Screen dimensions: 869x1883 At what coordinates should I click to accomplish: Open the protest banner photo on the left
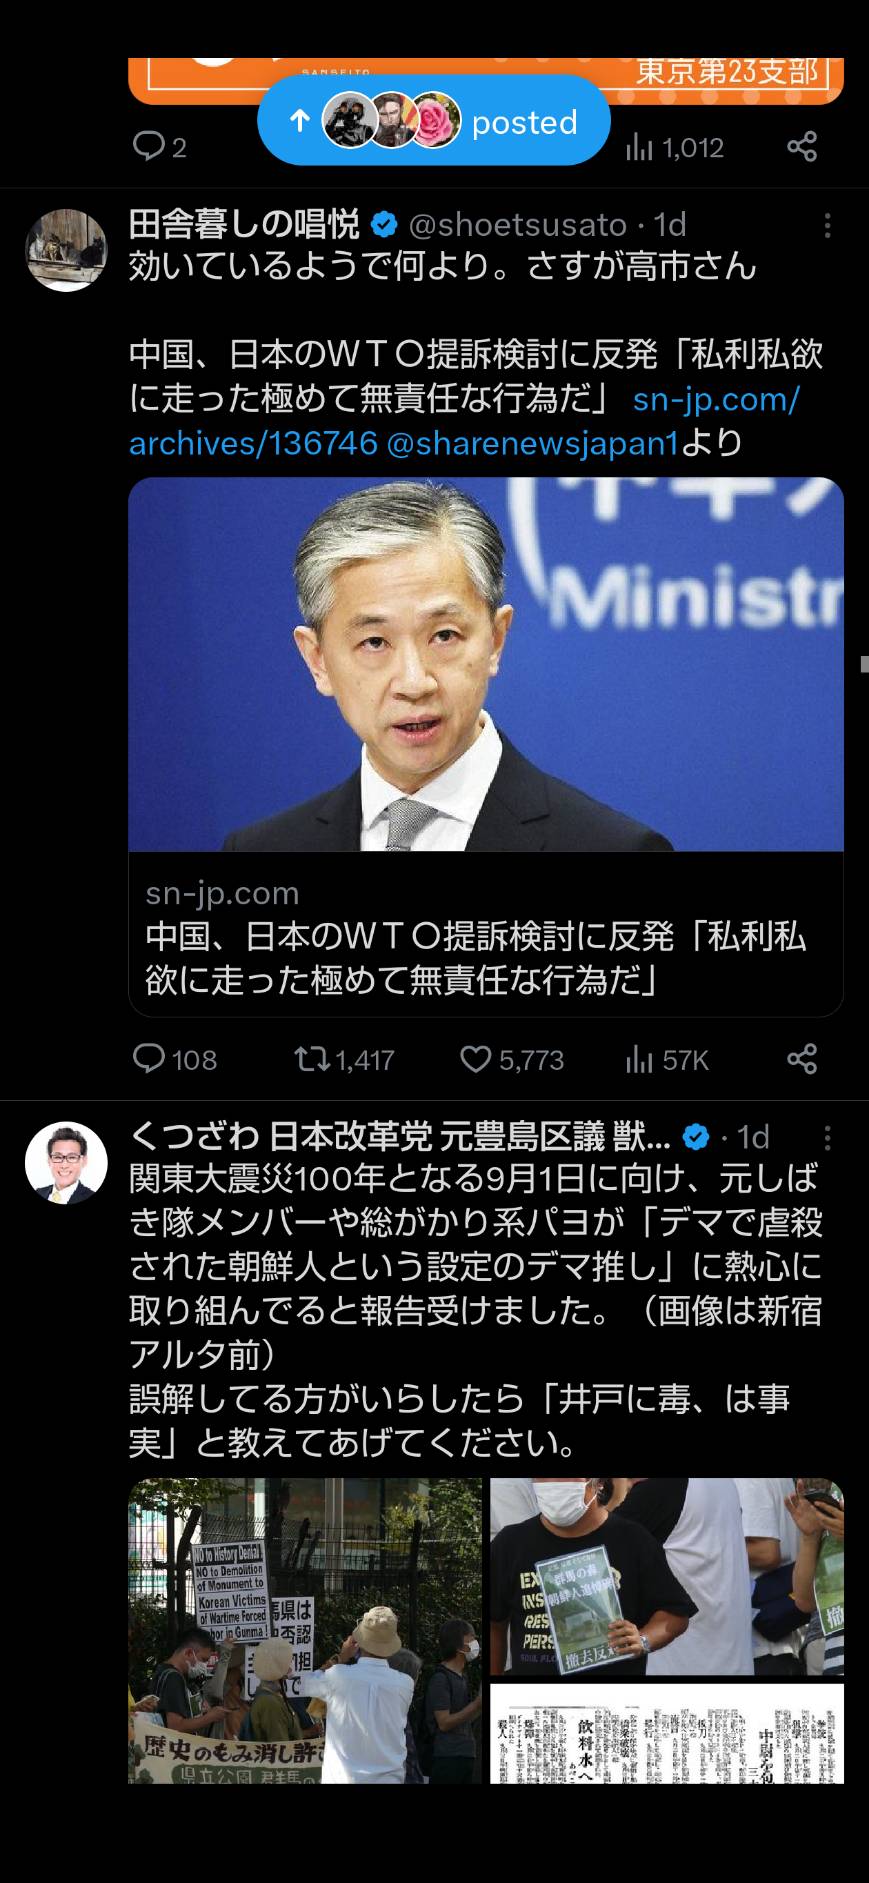click(305, 1630)
